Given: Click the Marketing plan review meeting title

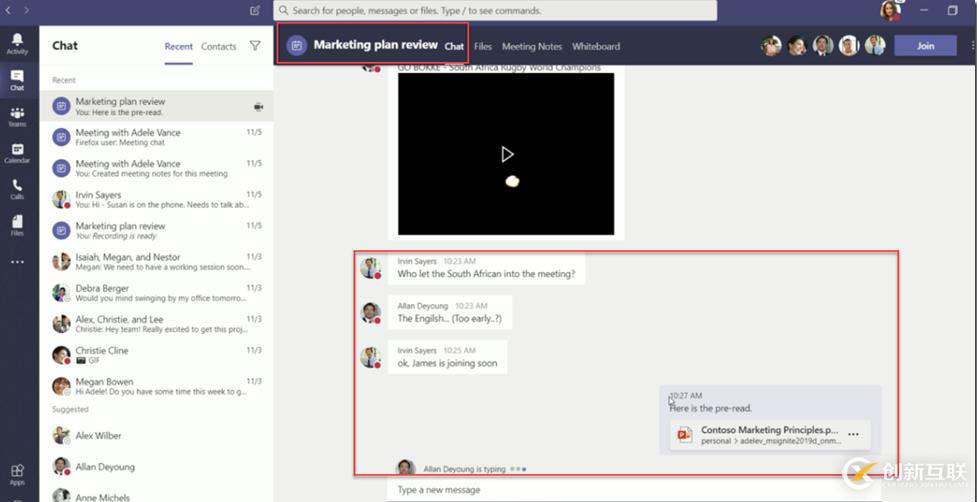Looking at the screenshot, I should 376,45.
